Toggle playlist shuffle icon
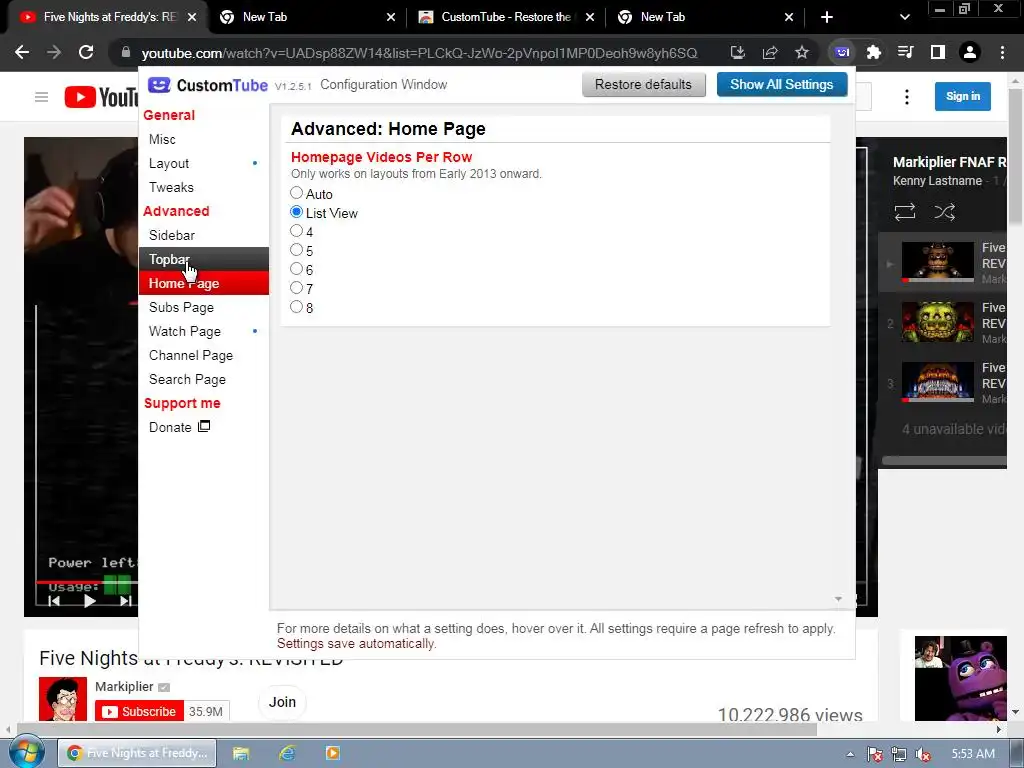The height and width of the screenshot is (768, 1024). (x=944, y=212)
